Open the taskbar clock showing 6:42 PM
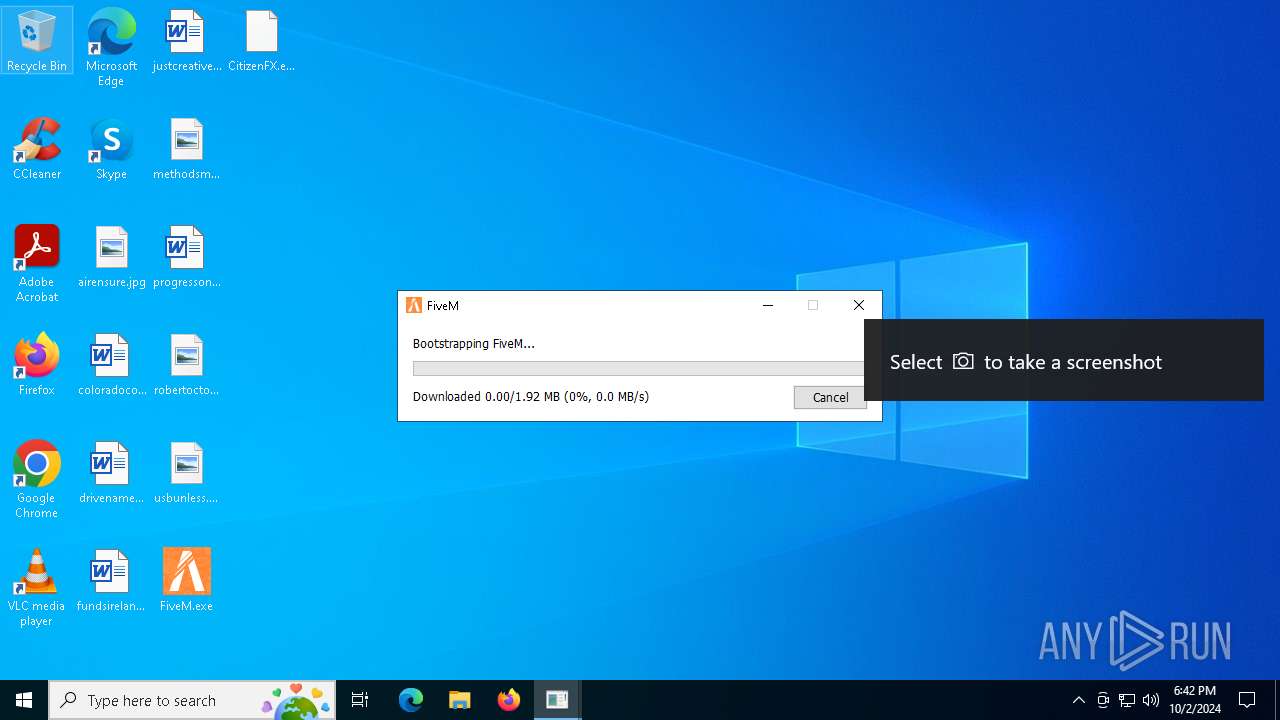 click(x=1195, y=700)
